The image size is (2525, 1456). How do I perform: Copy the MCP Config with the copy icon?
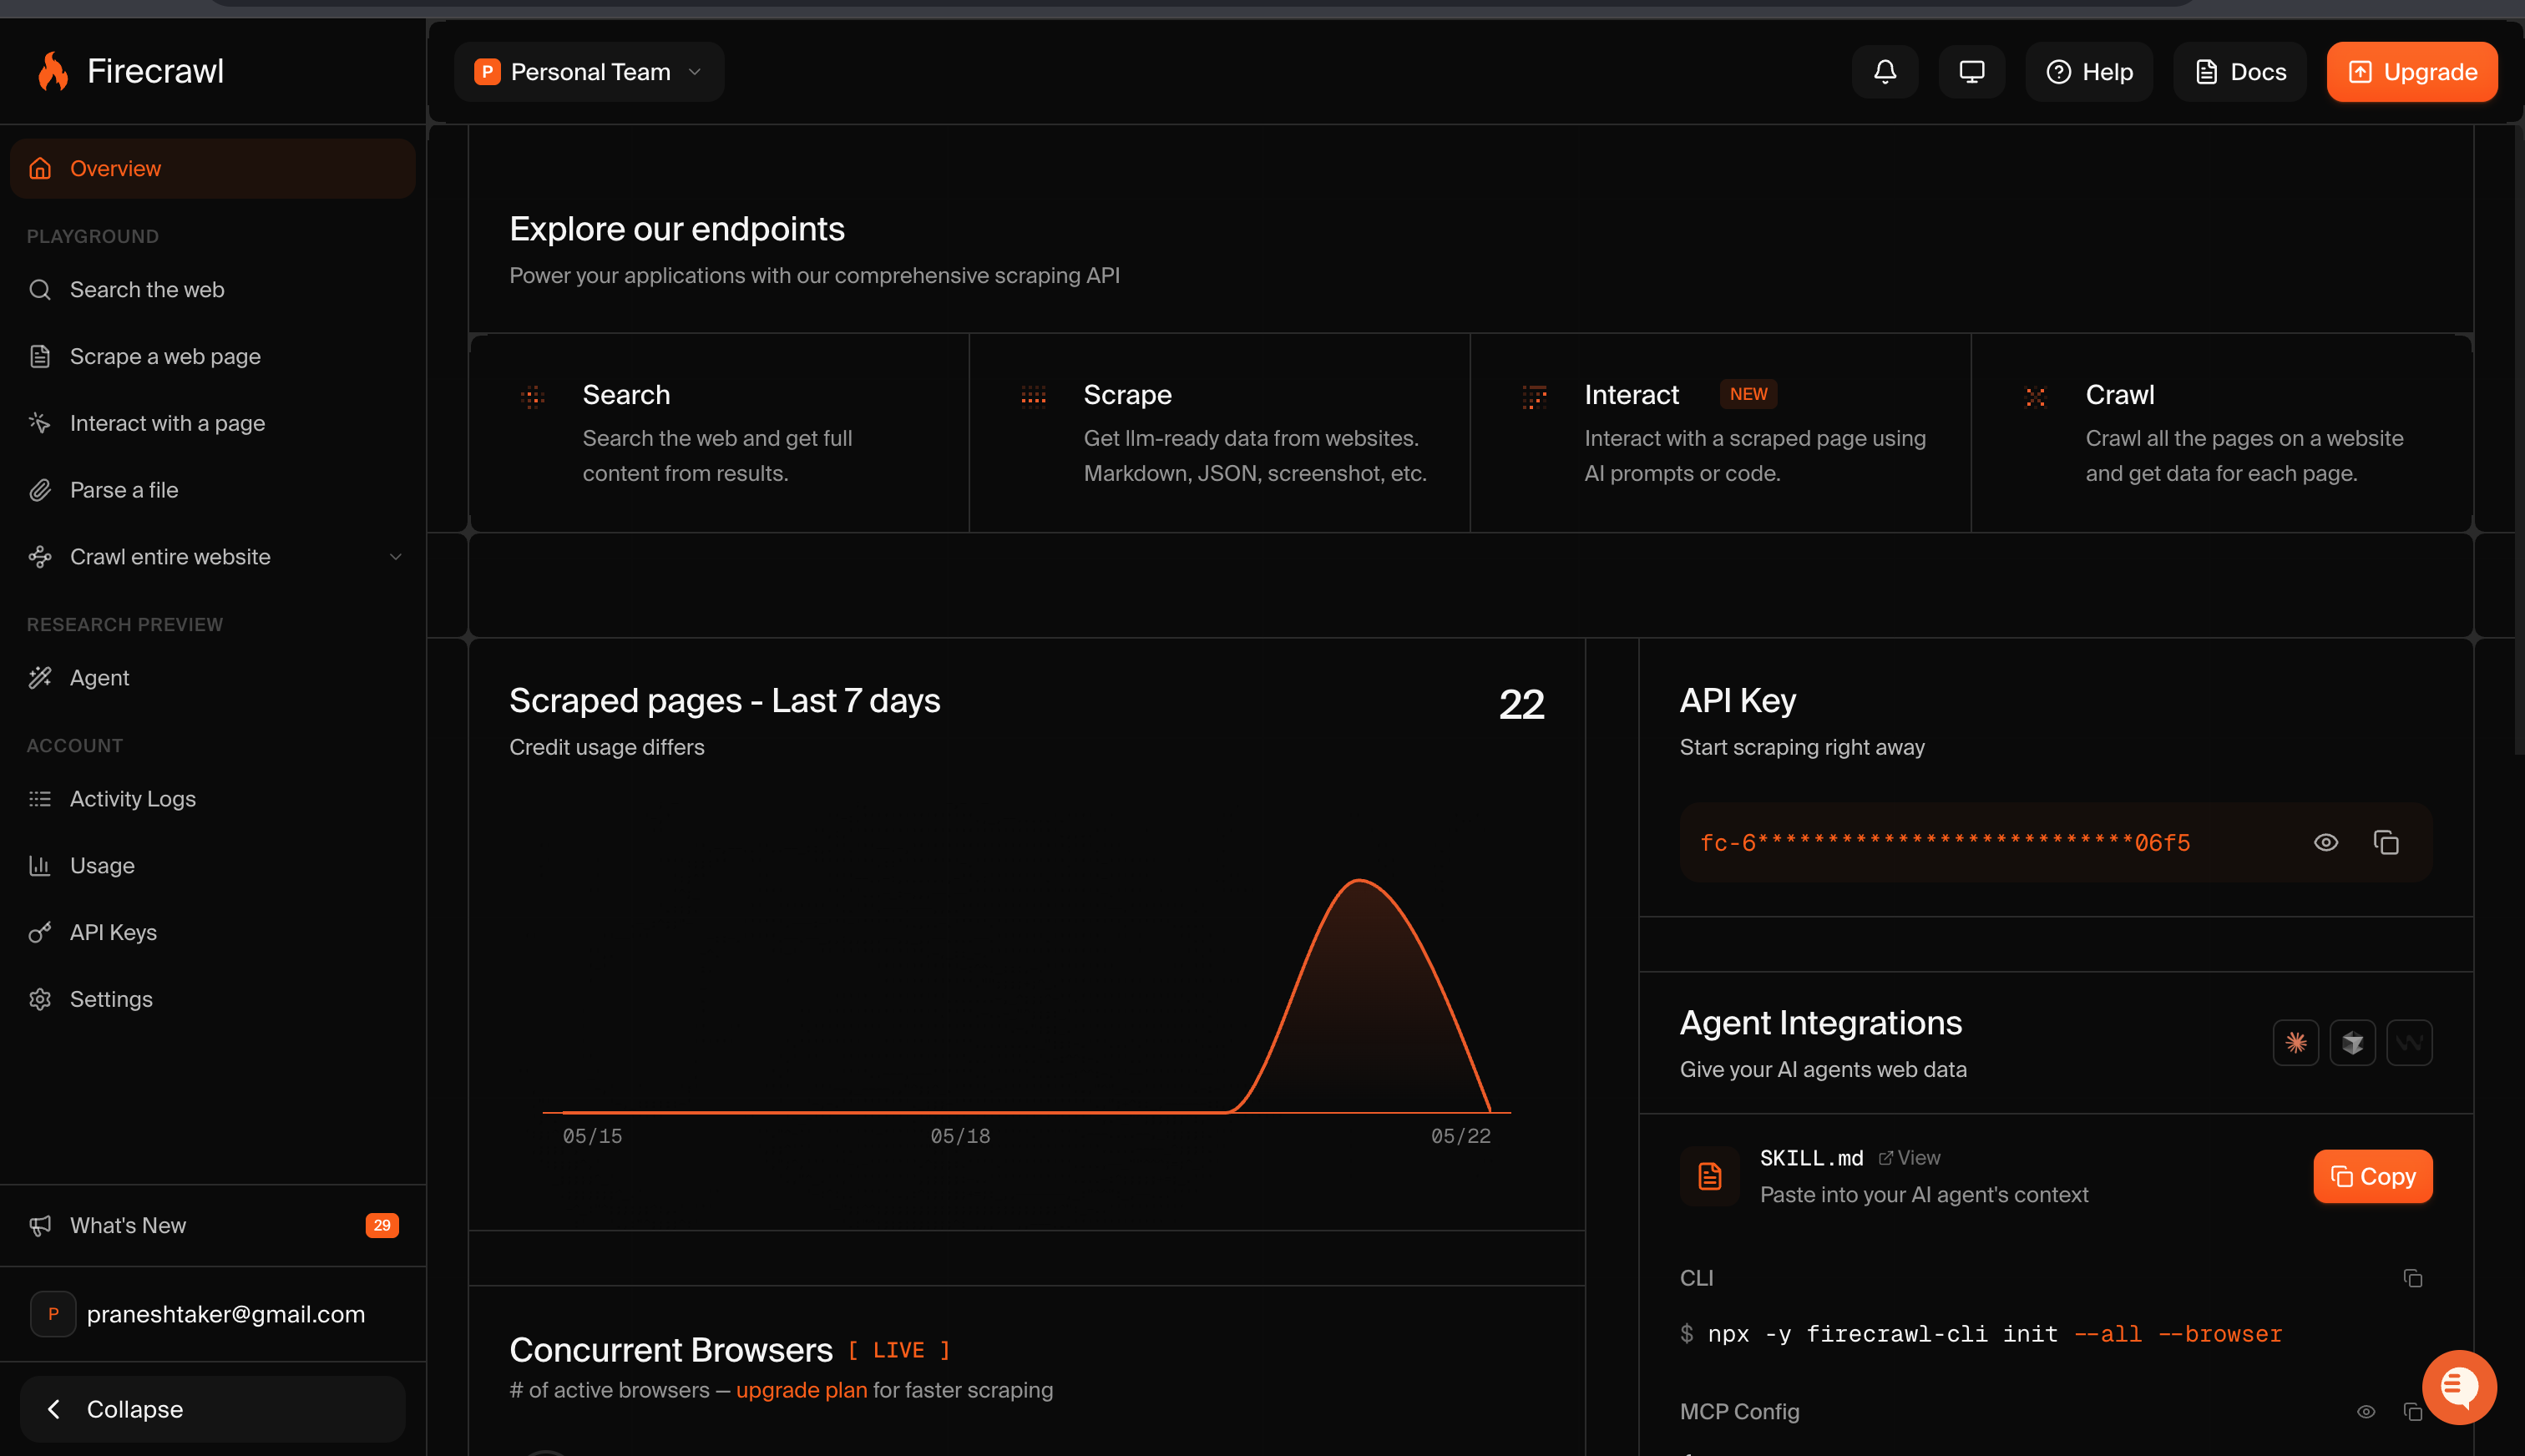click(2413, 1412)
